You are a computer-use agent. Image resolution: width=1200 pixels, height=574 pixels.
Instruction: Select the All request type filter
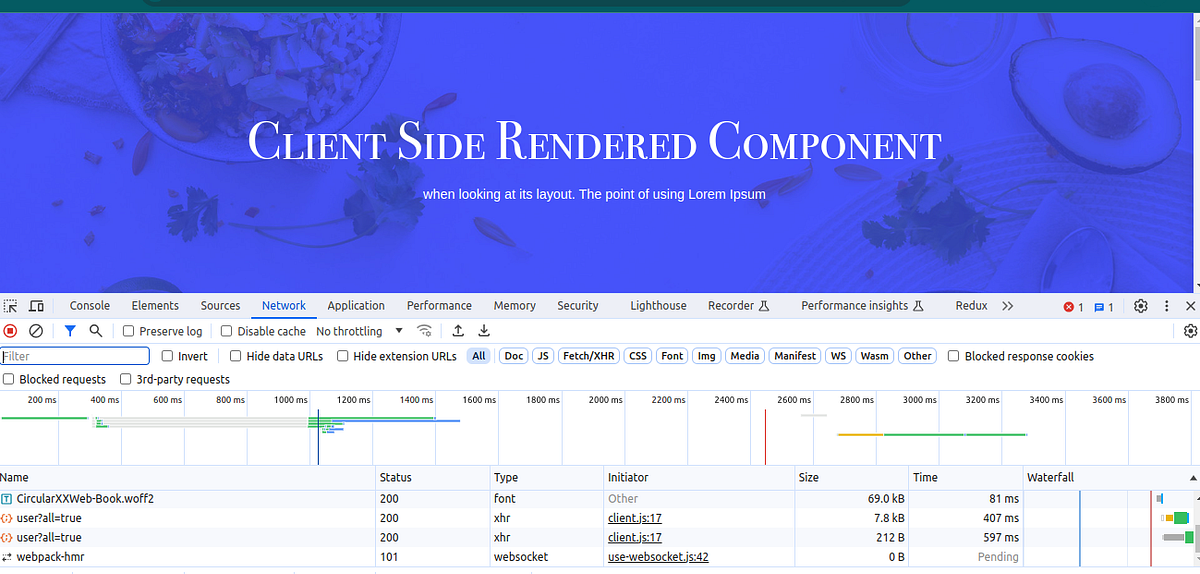(x=479, y=356)
